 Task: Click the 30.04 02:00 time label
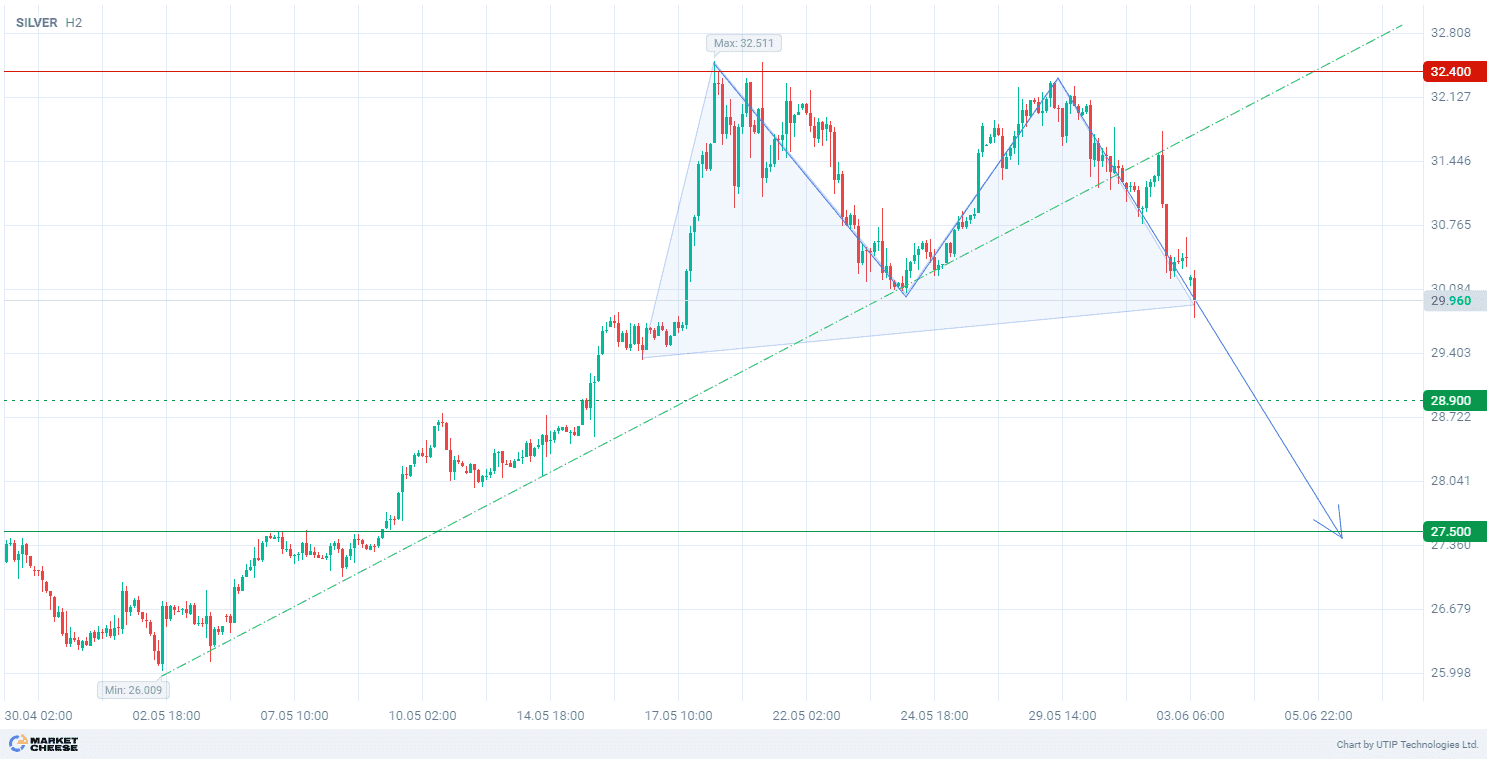point(38,716)
